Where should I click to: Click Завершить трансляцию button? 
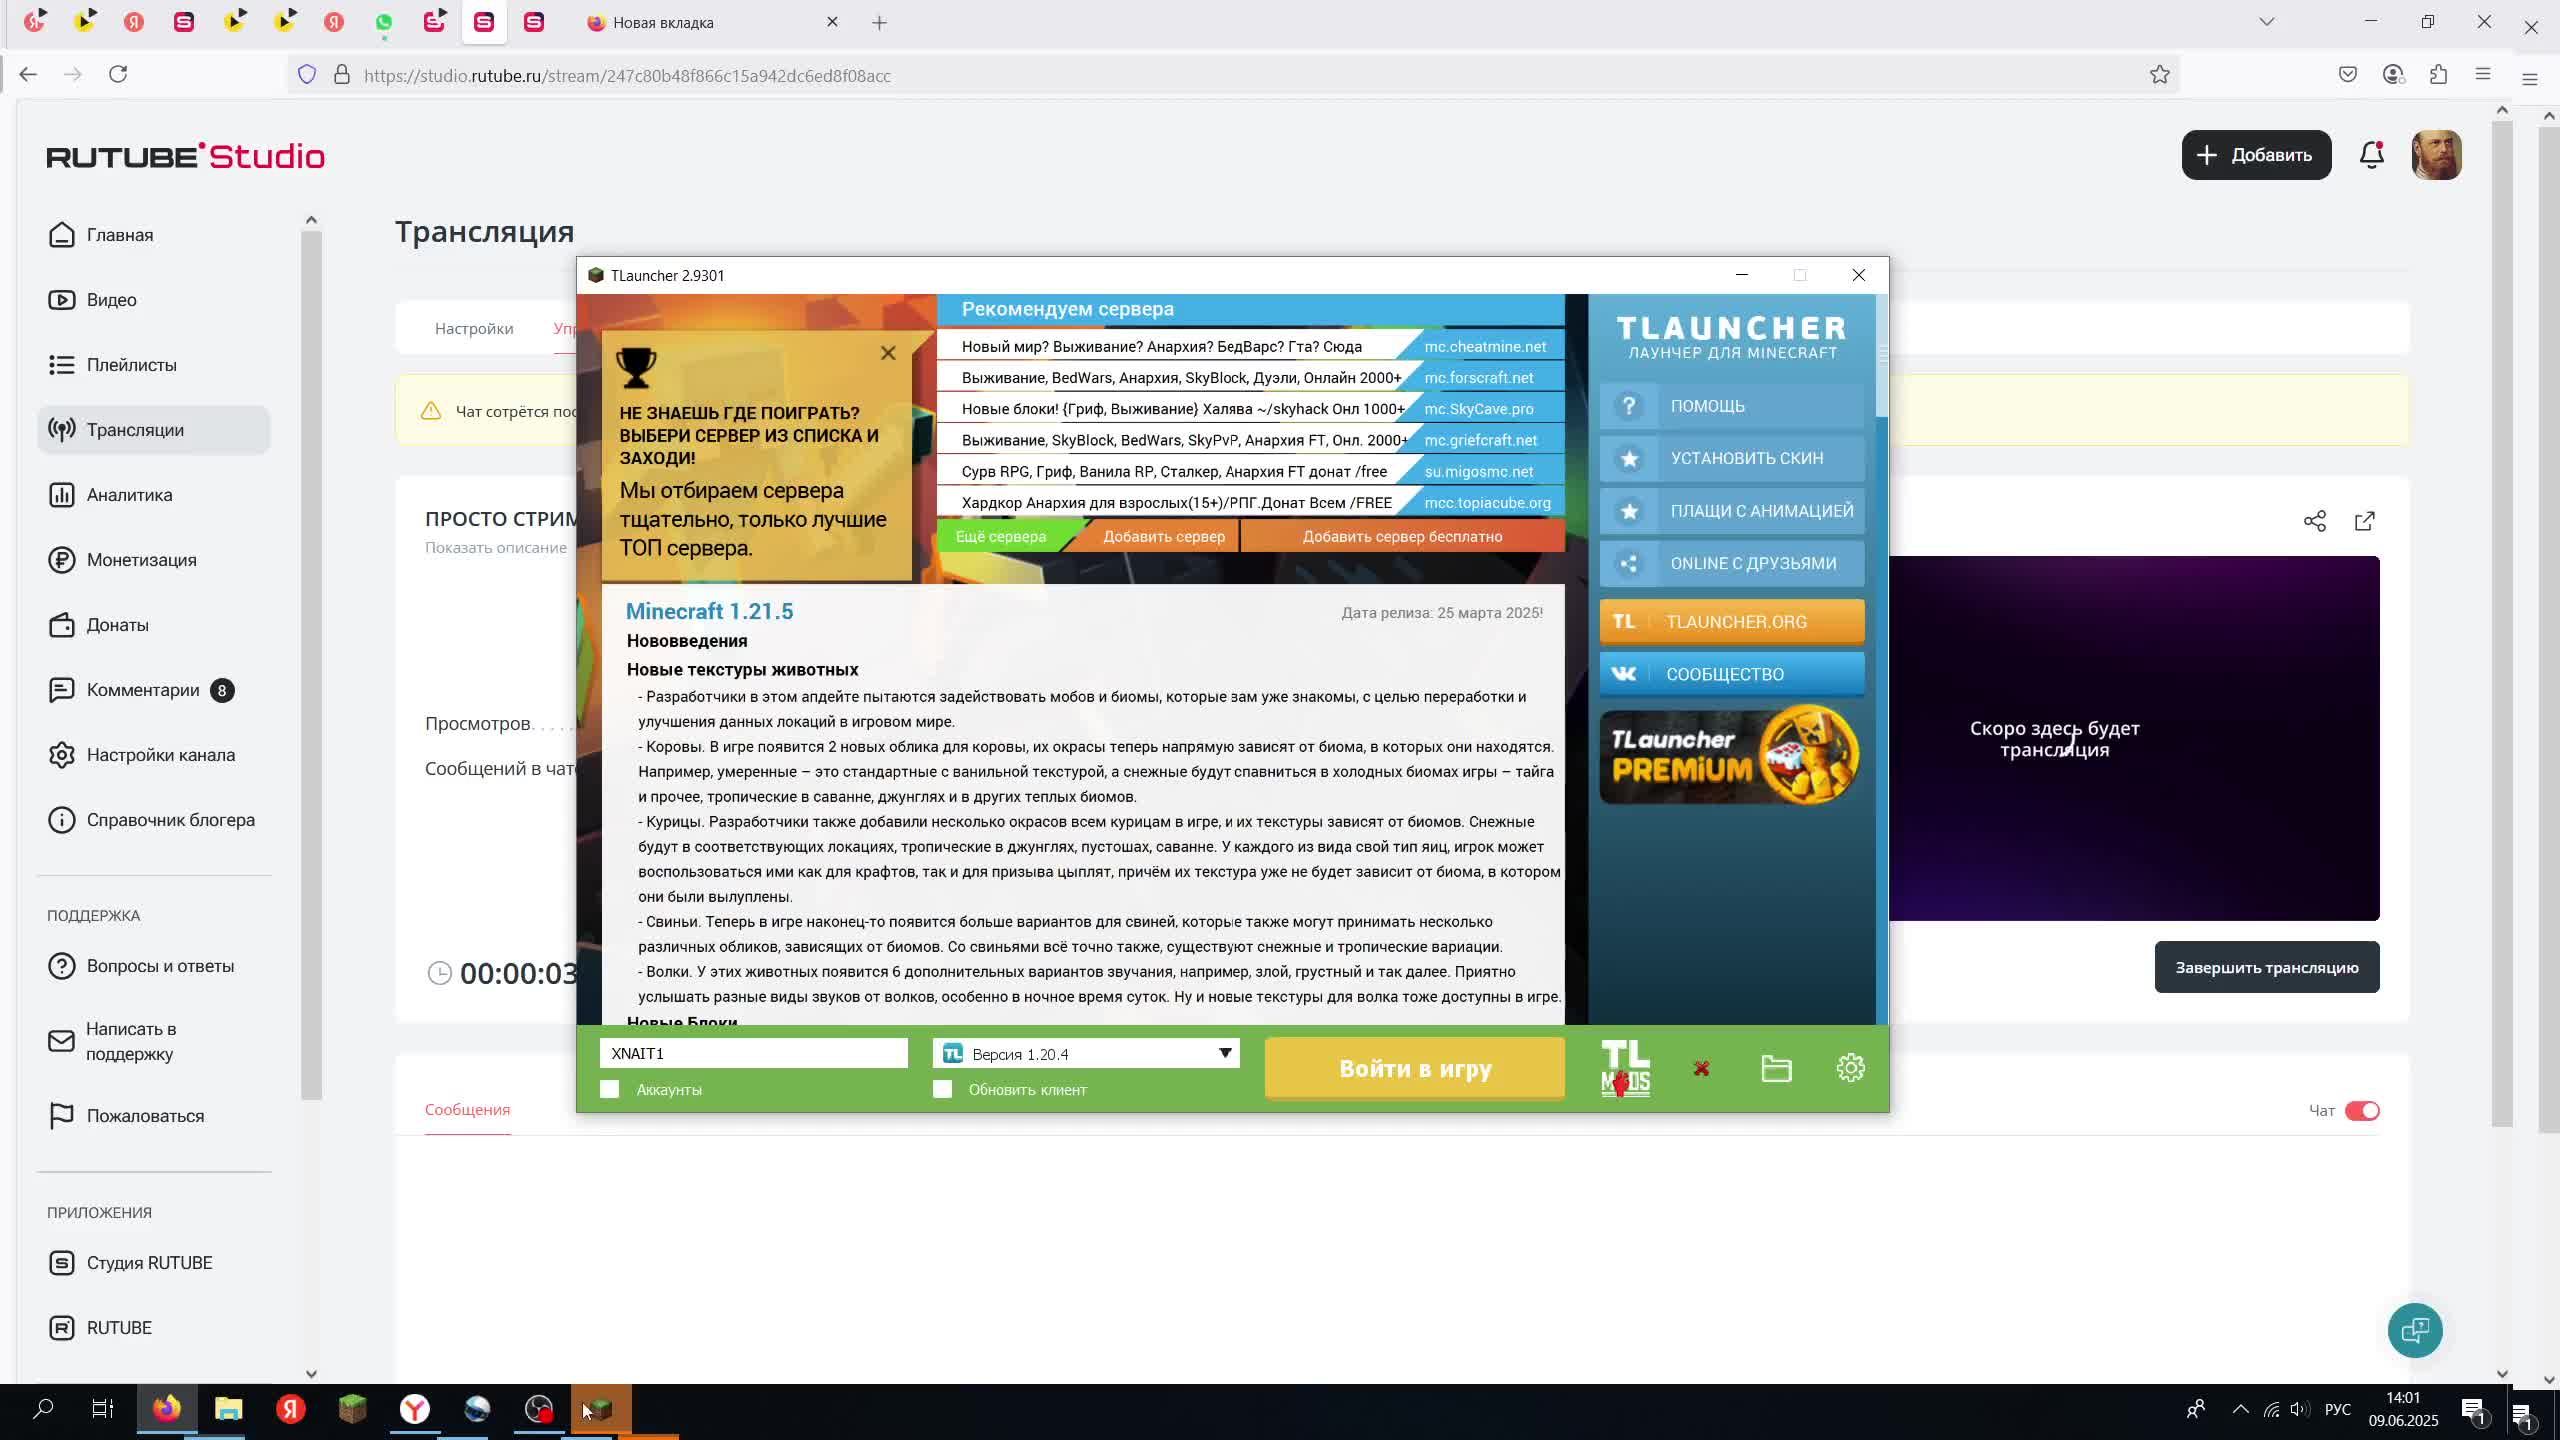[x=2267, y=967]
